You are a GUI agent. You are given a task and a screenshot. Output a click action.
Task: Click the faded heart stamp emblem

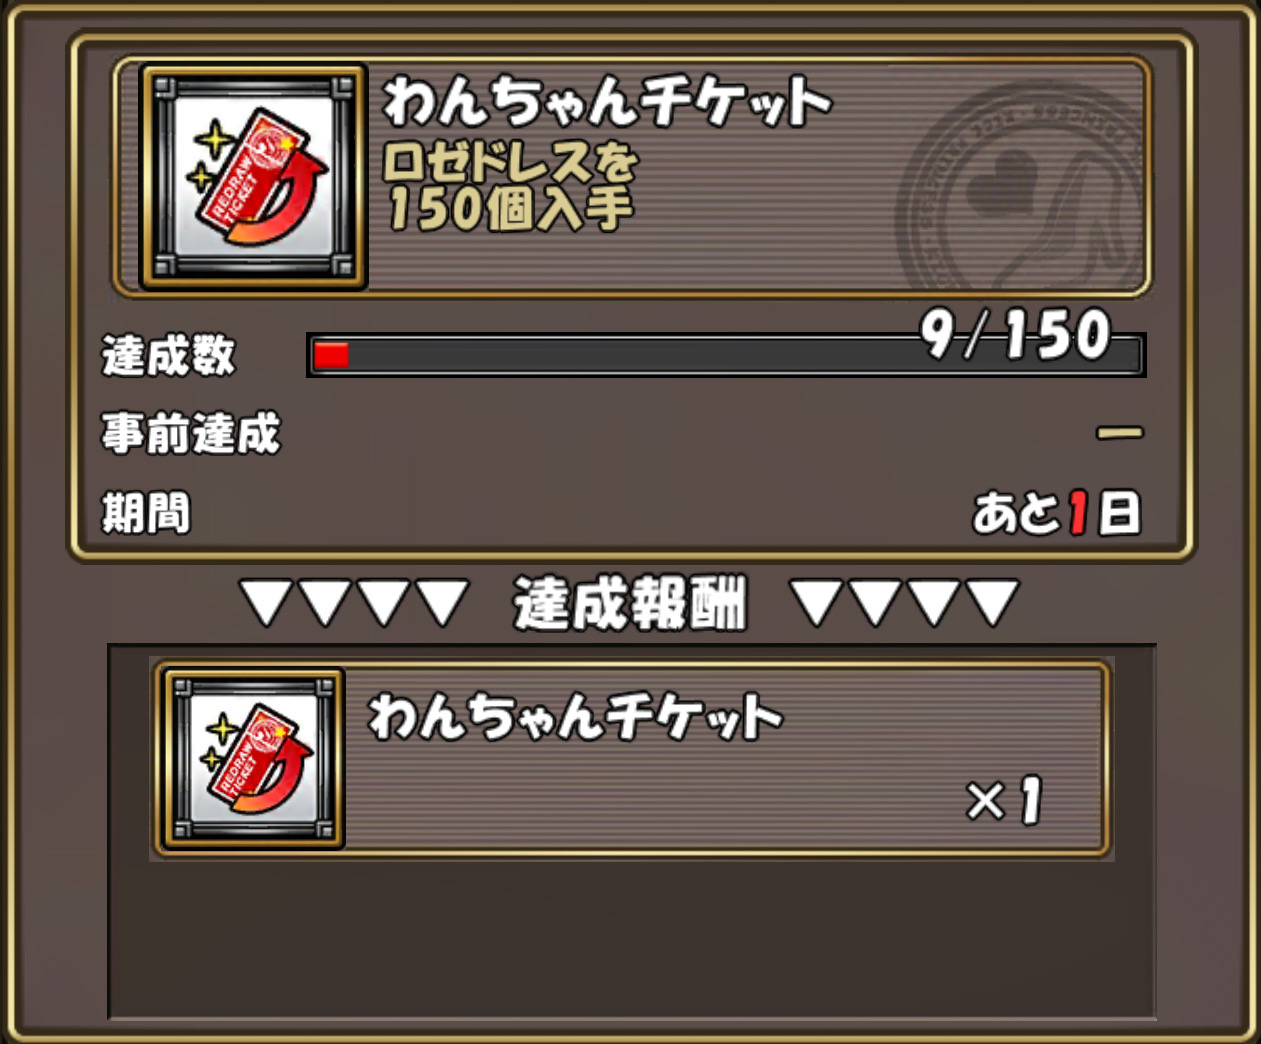(x=1022, y=189)
